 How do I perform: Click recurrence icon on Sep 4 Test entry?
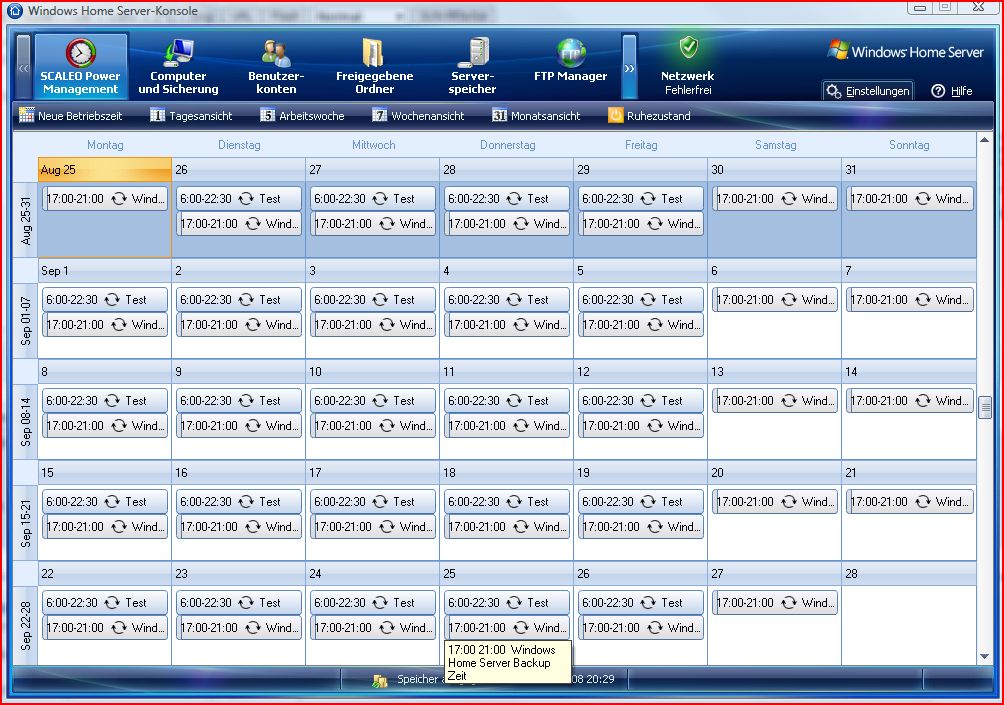(514, 300)
